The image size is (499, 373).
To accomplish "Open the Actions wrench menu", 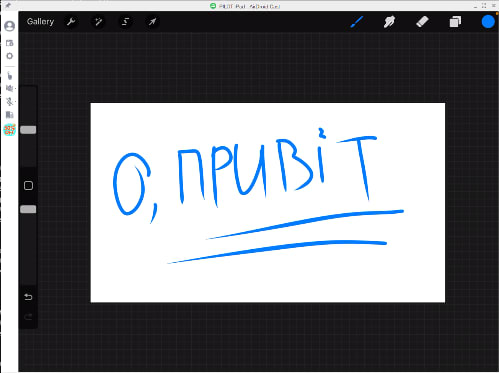I will [x=71, y=22].
